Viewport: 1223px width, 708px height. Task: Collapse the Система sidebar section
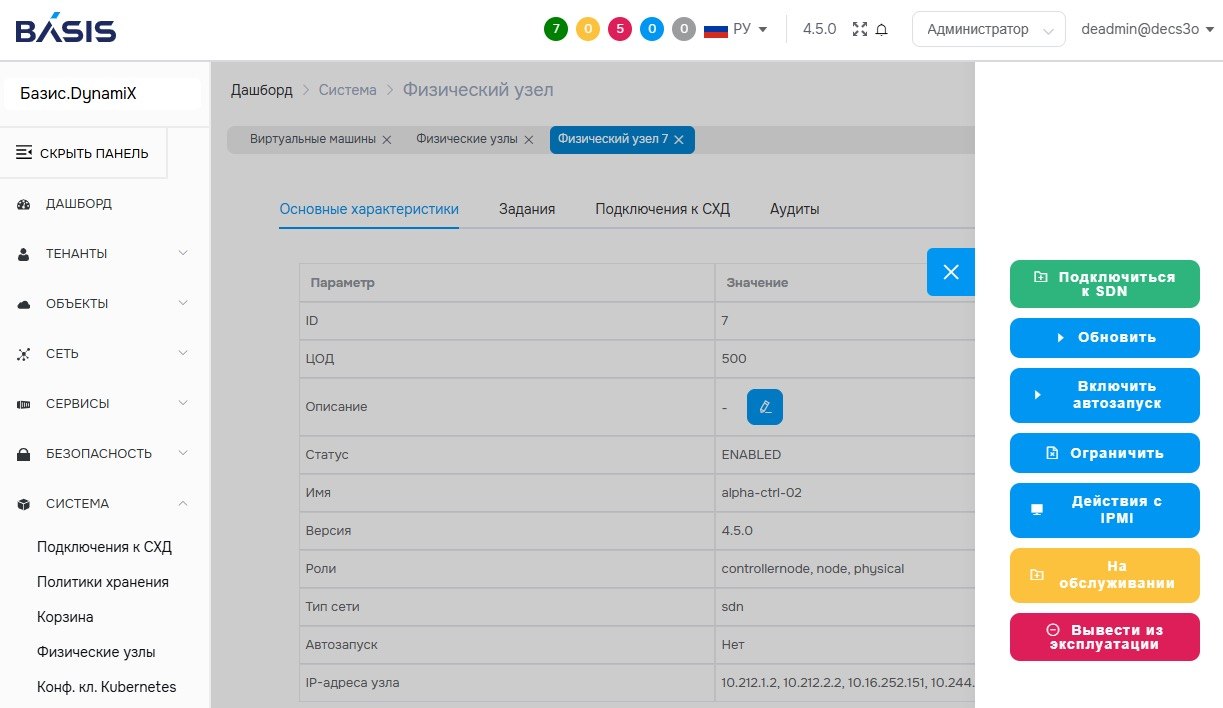click(x=182, y=503)
